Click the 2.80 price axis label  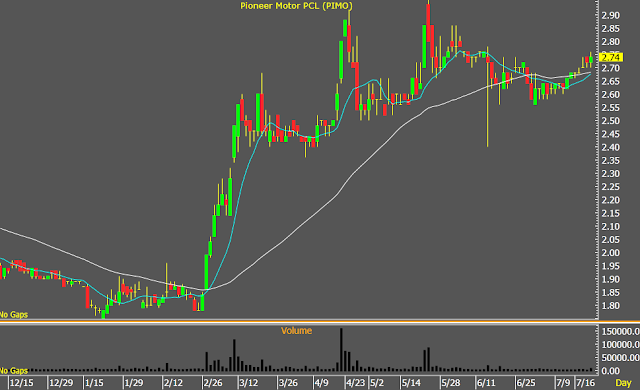[610, 42]
